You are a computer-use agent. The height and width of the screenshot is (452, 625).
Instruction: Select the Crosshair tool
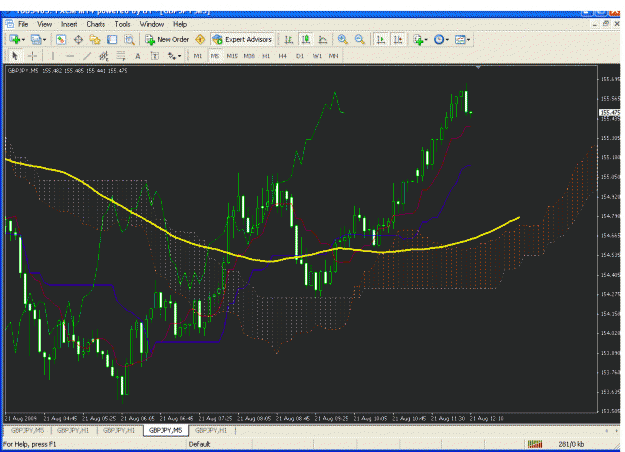pyautogui.click(x=32, y=56)
